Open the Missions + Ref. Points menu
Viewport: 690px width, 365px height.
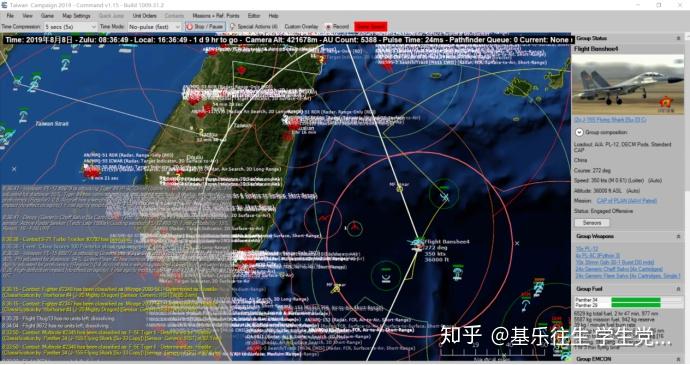216,16
